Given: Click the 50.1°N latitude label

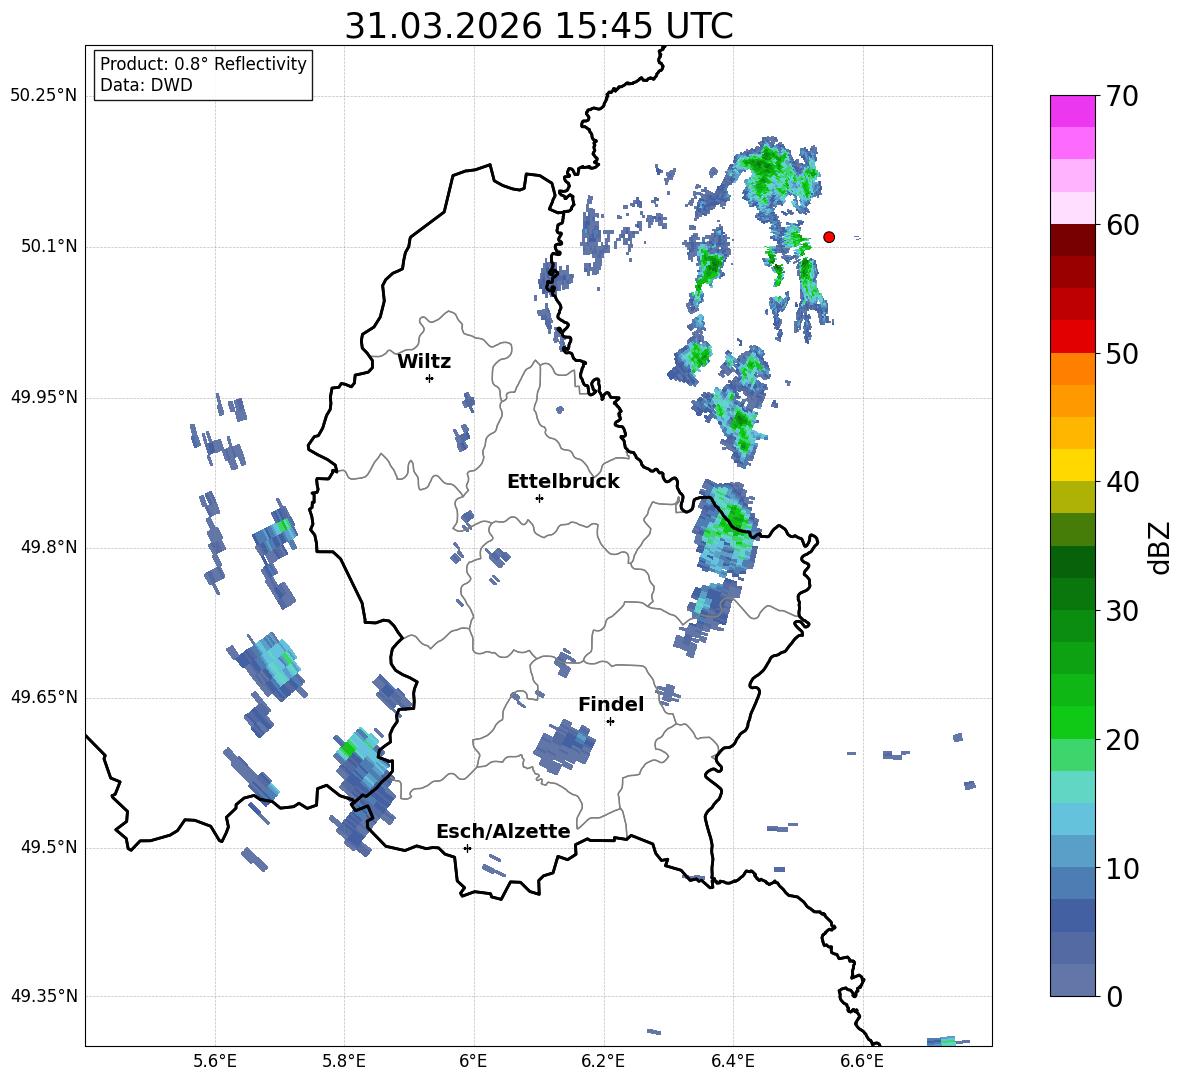Looking at the screenshot, I should coord(49,247).
